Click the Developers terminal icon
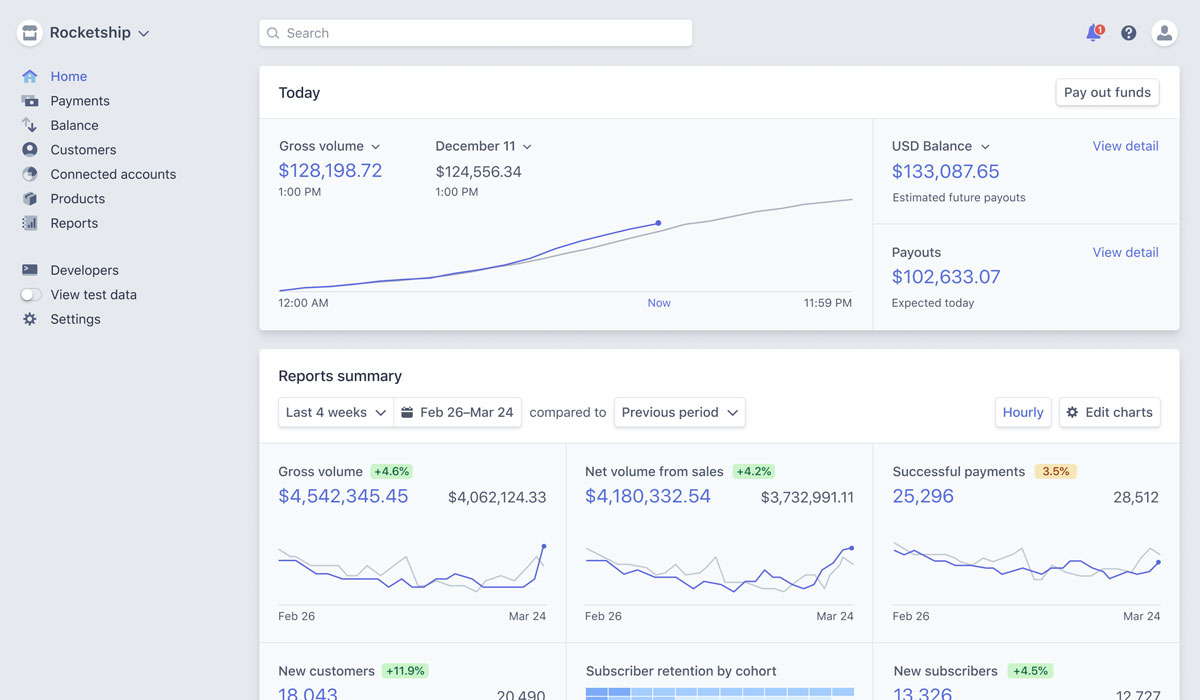This screenshot has width=1200, height=700. coord(30,270)
